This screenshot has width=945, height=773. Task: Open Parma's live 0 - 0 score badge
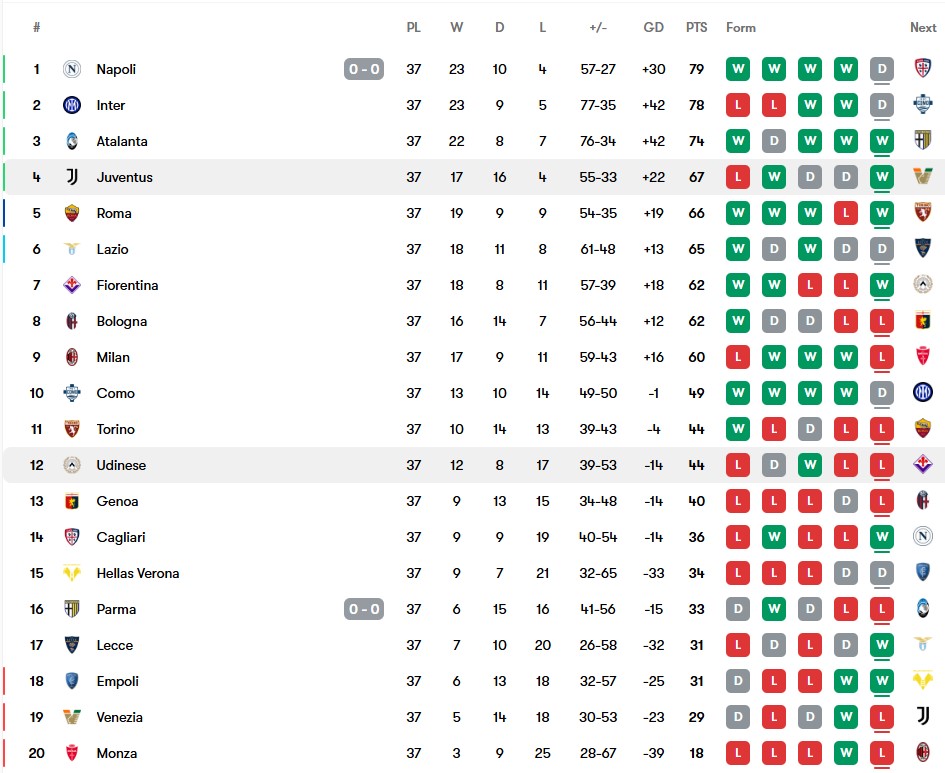coord(364,609)
